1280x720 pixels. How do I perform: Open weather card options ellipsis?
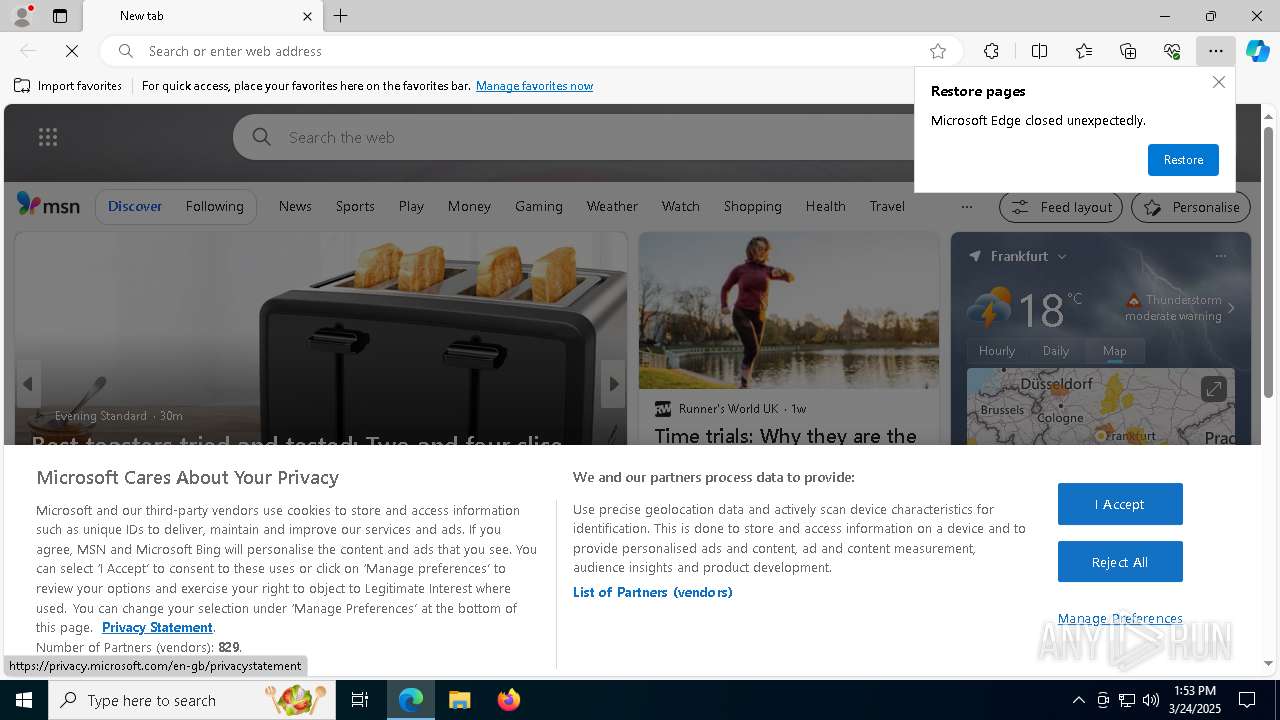pyautogui.click(x=1220, y=256)
